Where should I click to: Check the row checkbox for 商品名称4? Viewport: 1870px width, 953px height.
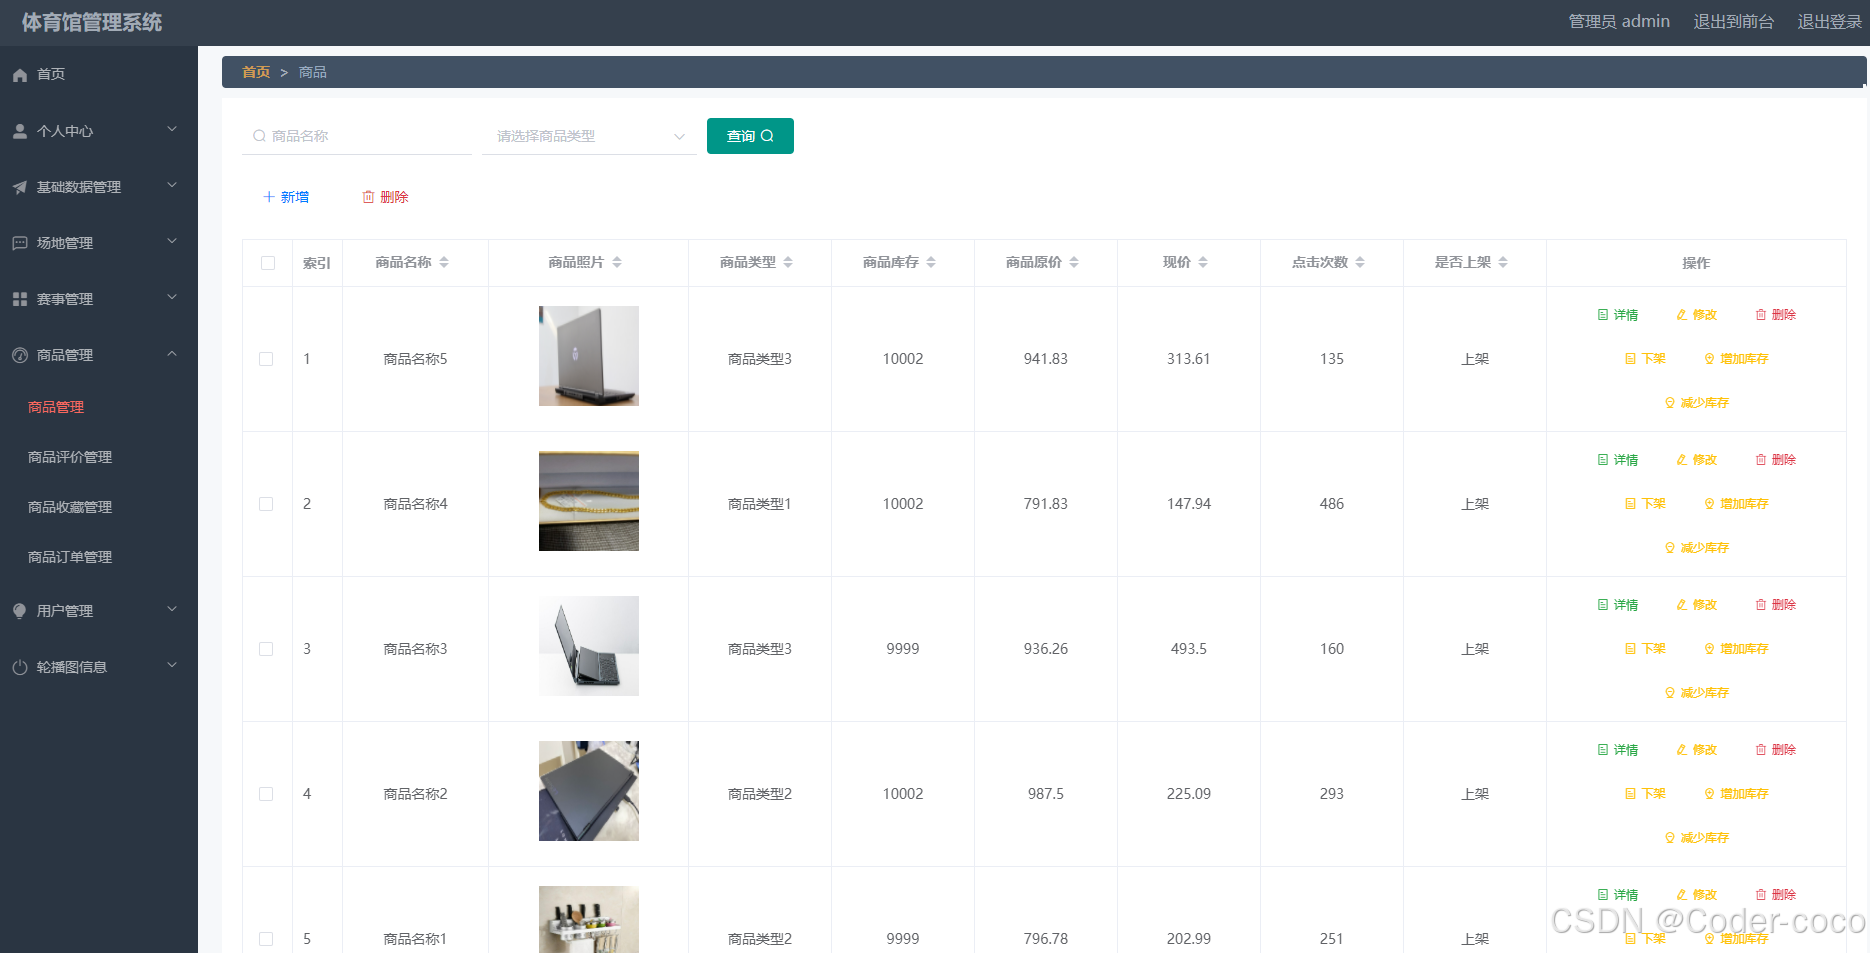click(266, 504)
